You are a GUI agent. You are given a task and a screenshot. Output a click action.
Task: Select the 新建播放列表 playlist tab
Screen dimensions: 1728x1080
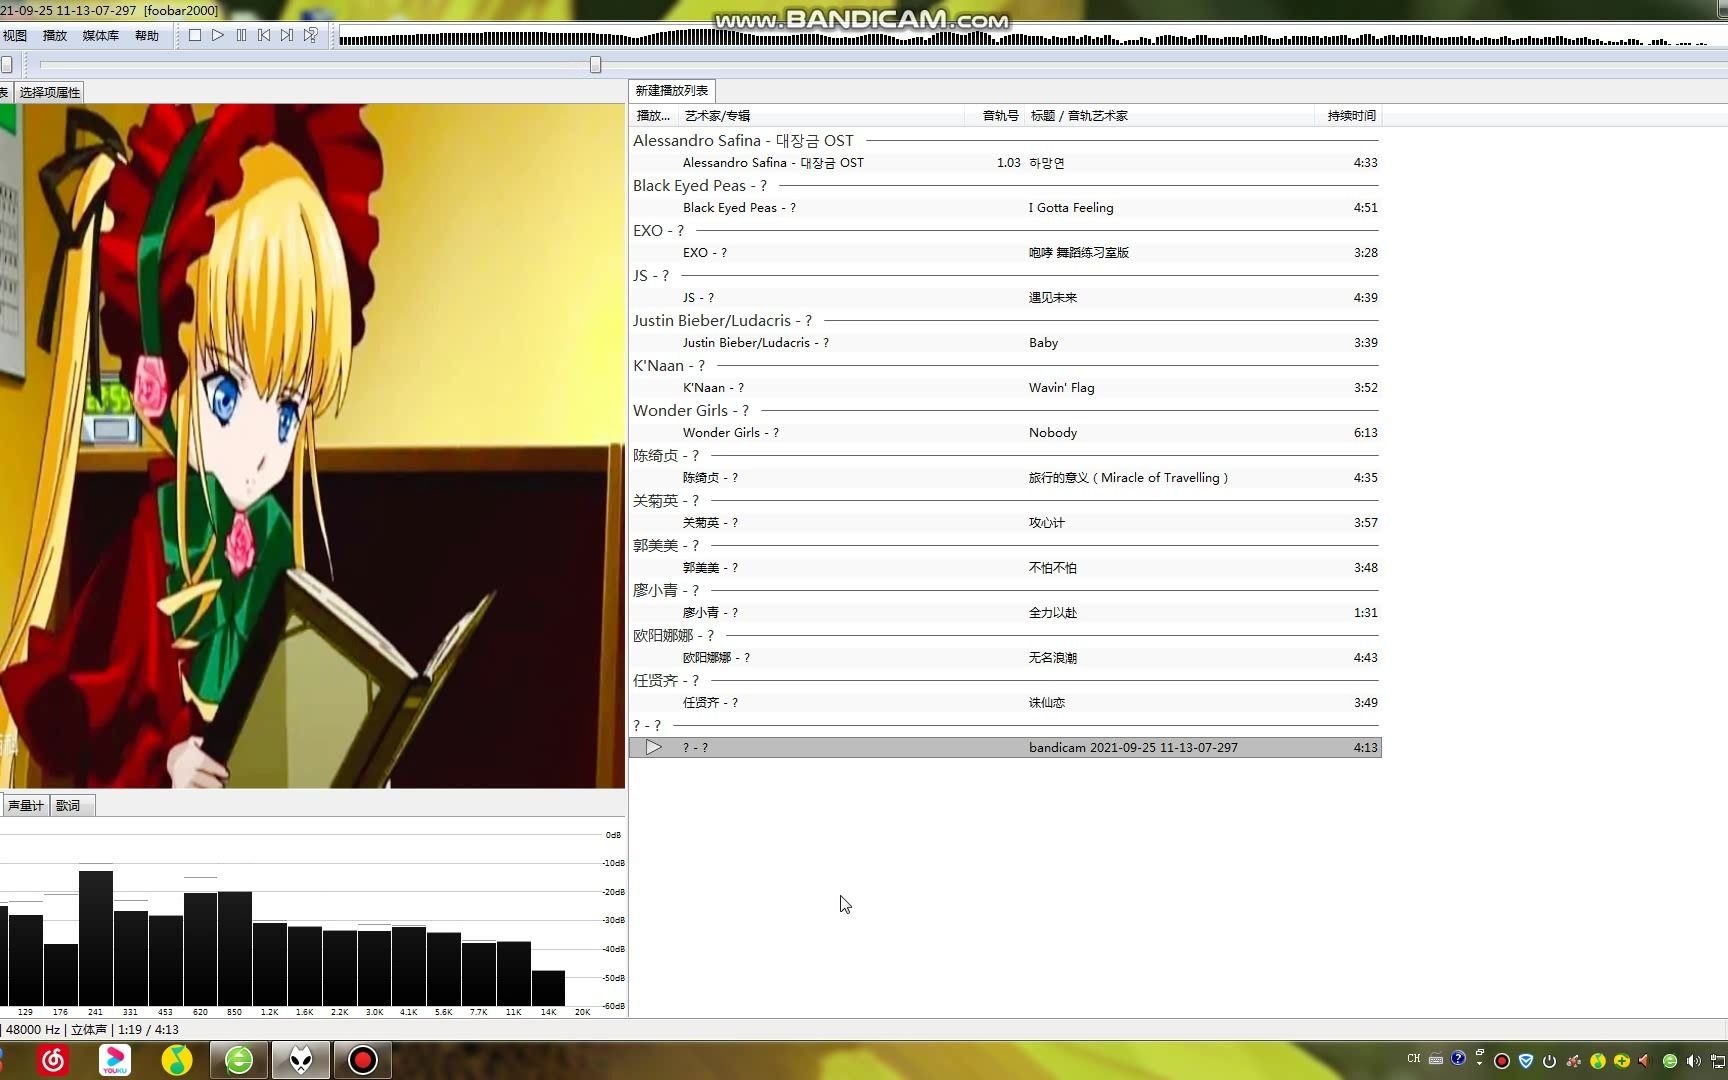click(x=672, y=90)
